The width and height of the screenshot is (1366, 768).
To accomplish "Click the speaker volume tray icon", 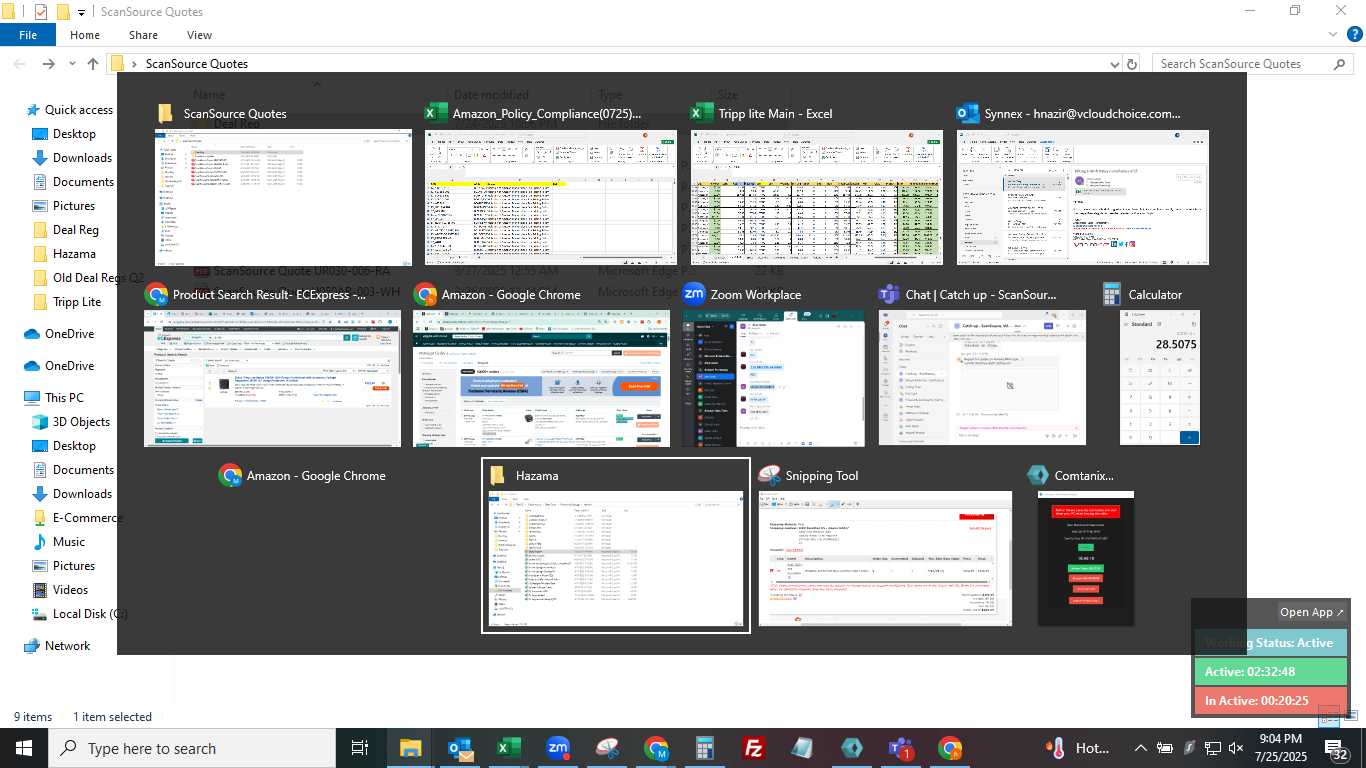I will pos(1236,748).
